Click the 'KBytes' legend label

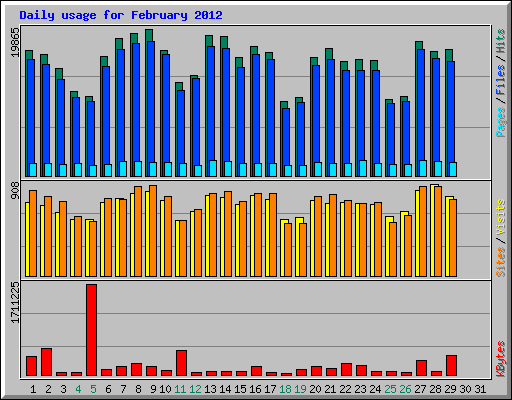coord(500,359)
